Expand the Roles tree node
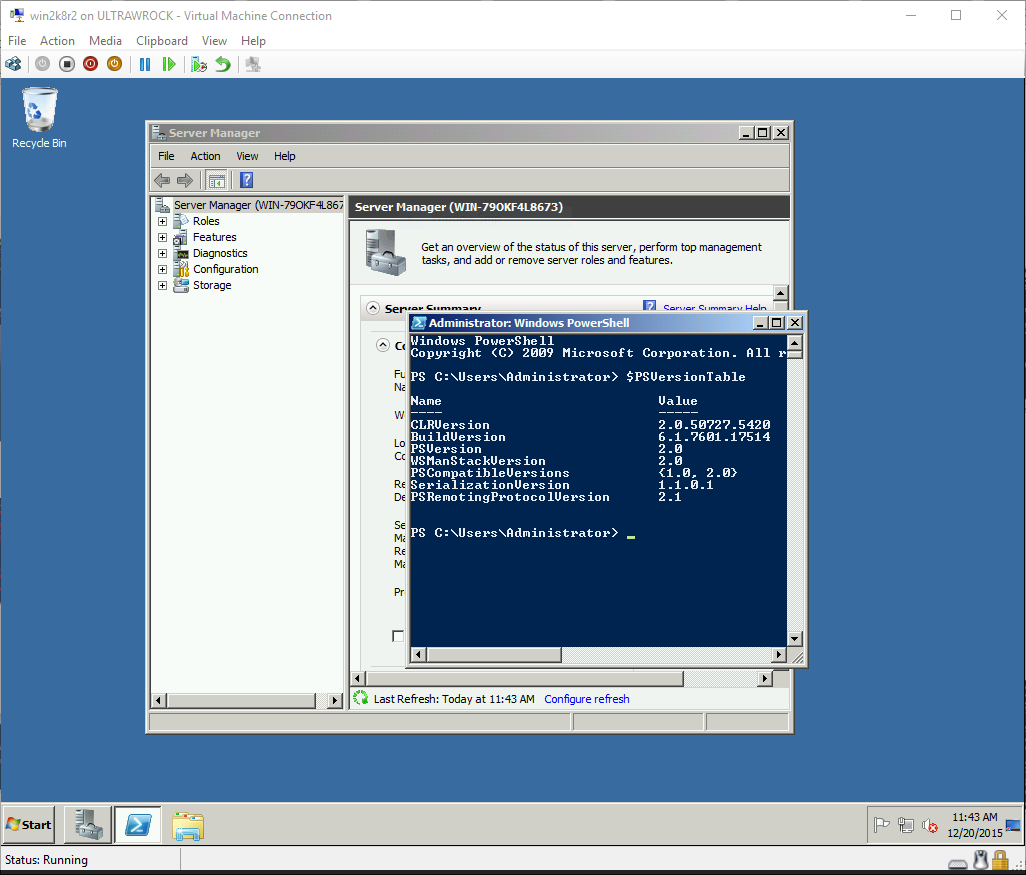The image size is (1026, 875). pos(162,221)
